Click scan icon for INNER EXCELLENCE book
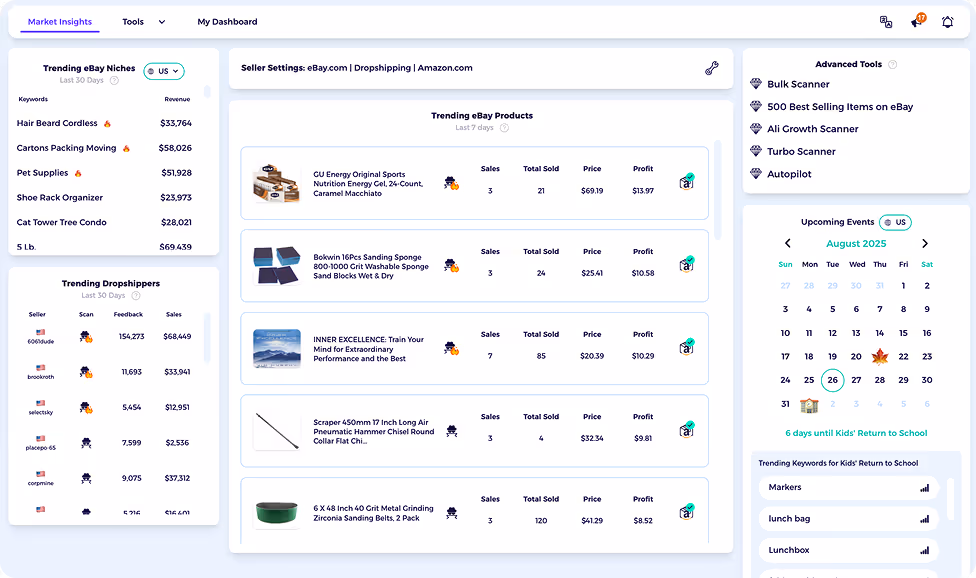 pyautogui.click(x=451, y=348)
